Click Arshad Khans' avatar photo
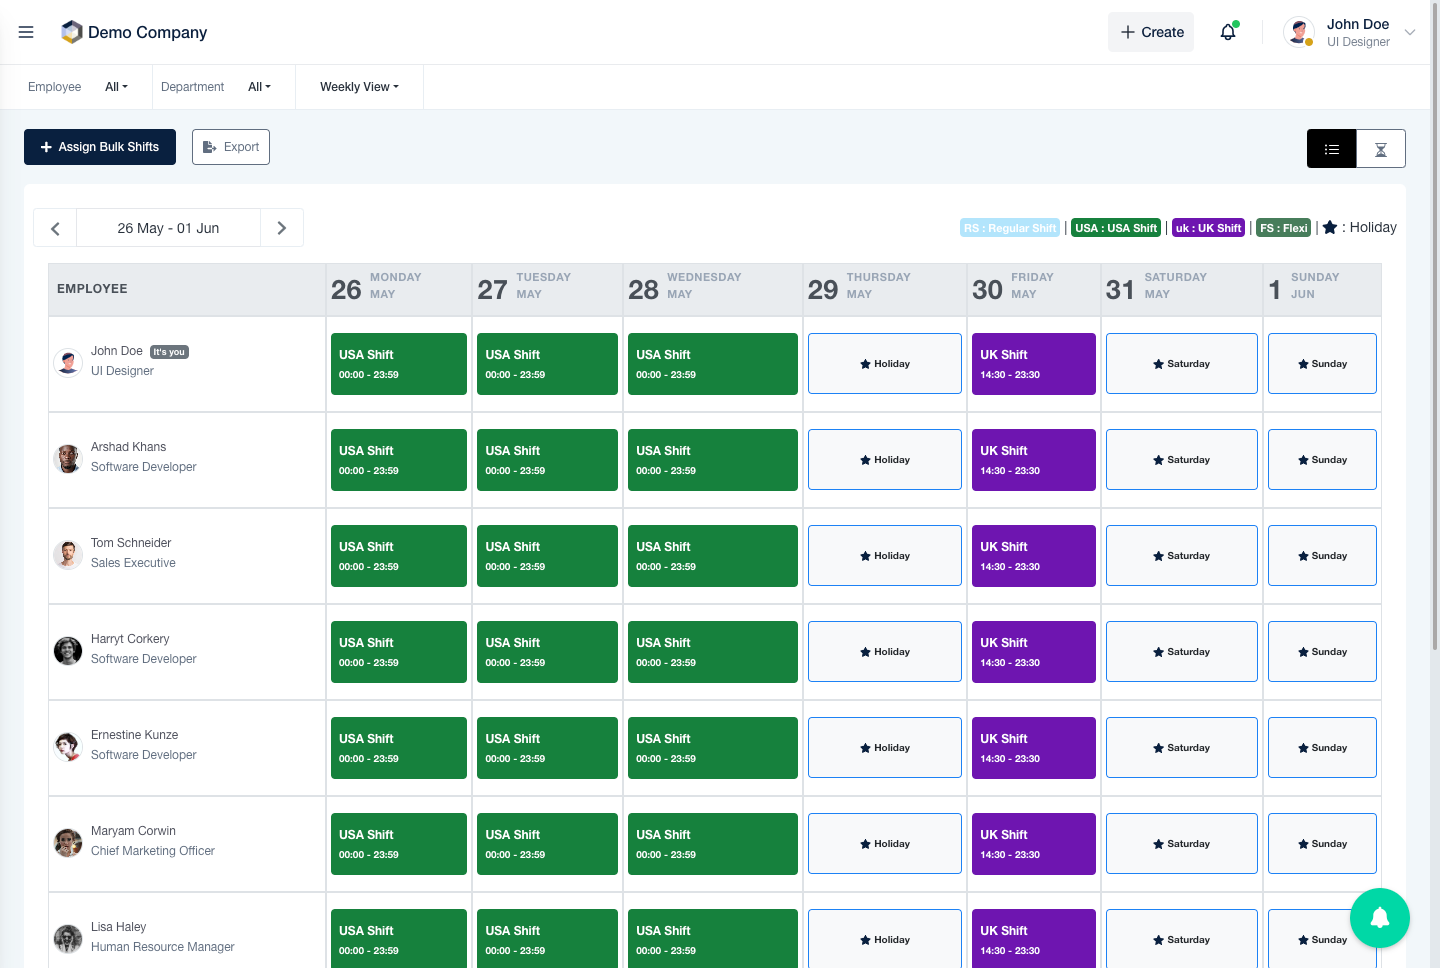 [68, 458]
